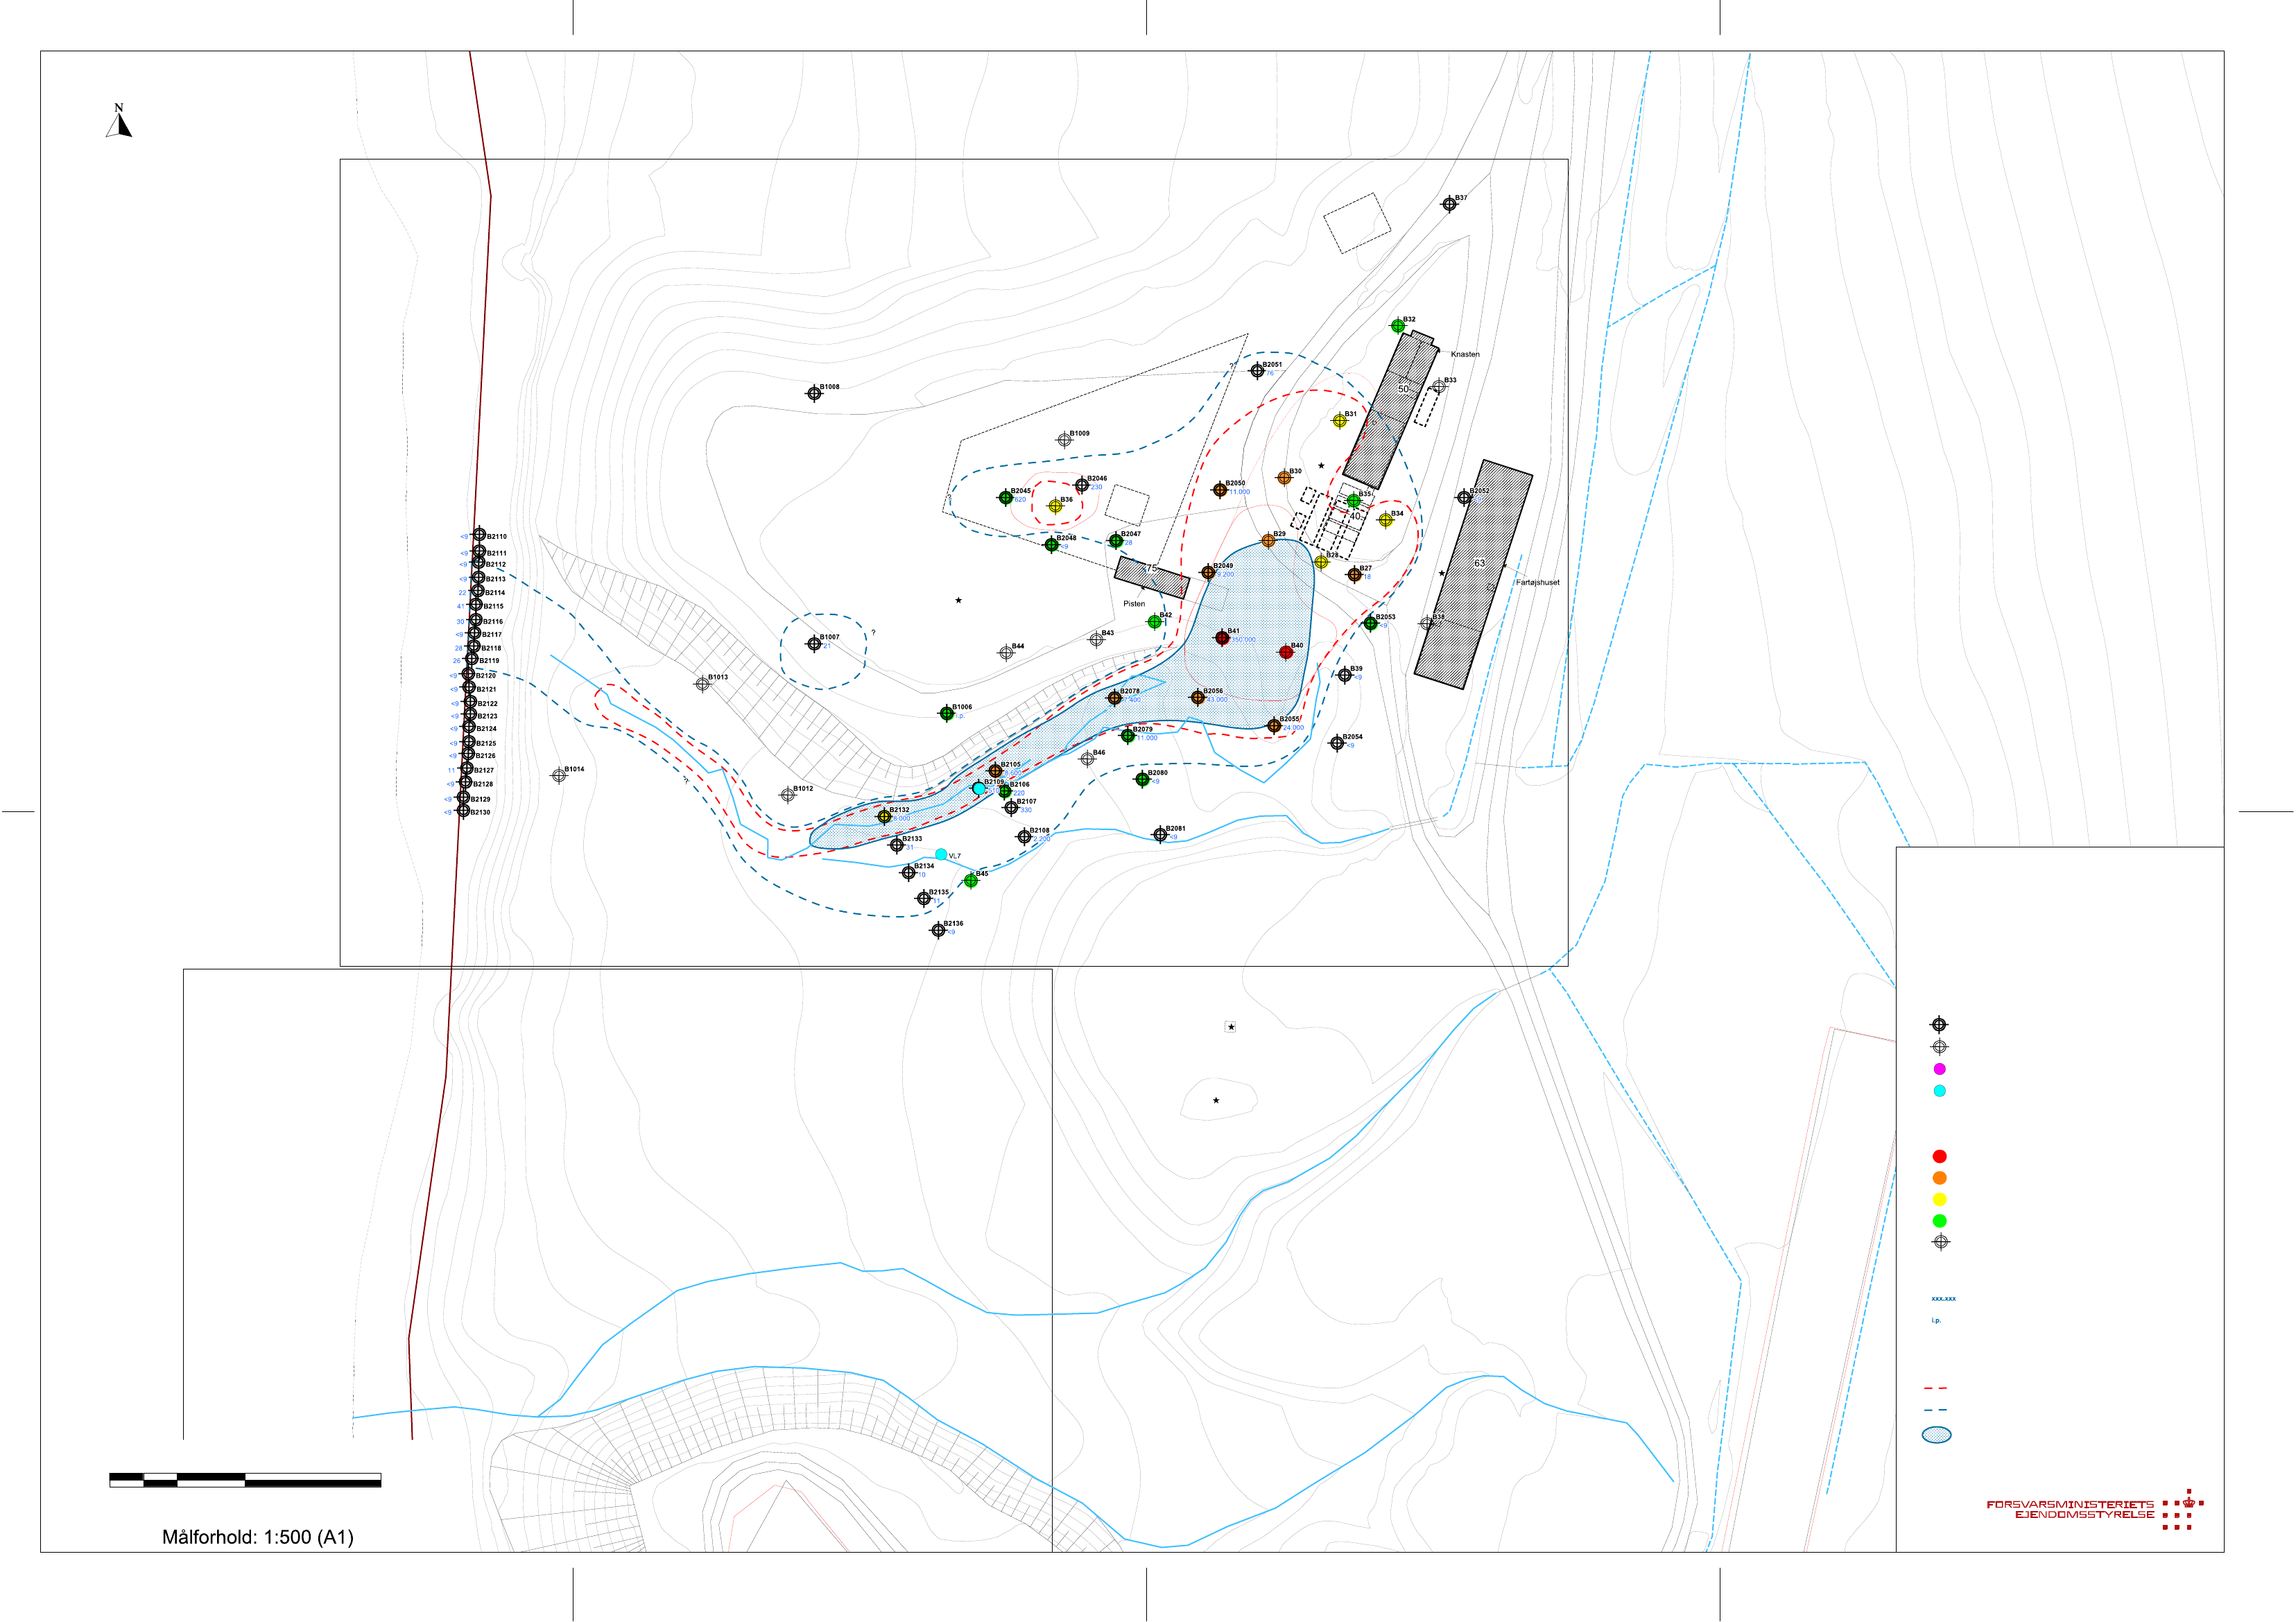This screenshot has height=1622, width=2296.
Task: Click the borehole marker B1008
Action: [x=814, y=394]
